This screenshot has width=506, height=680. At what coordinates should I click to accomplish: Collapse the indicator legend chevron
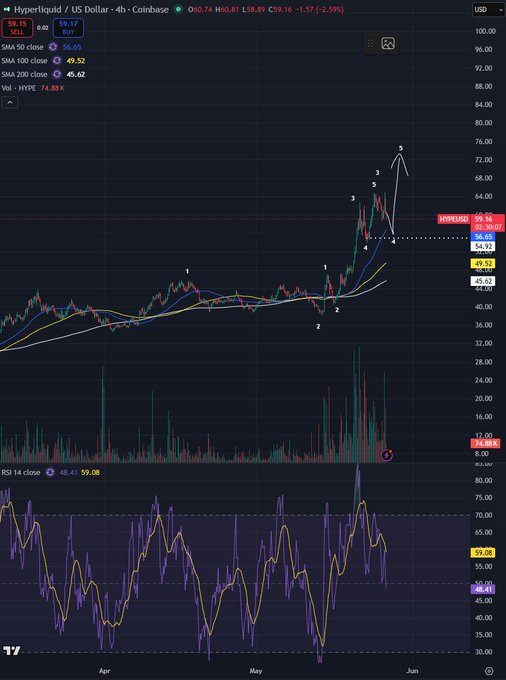[10, 103]
